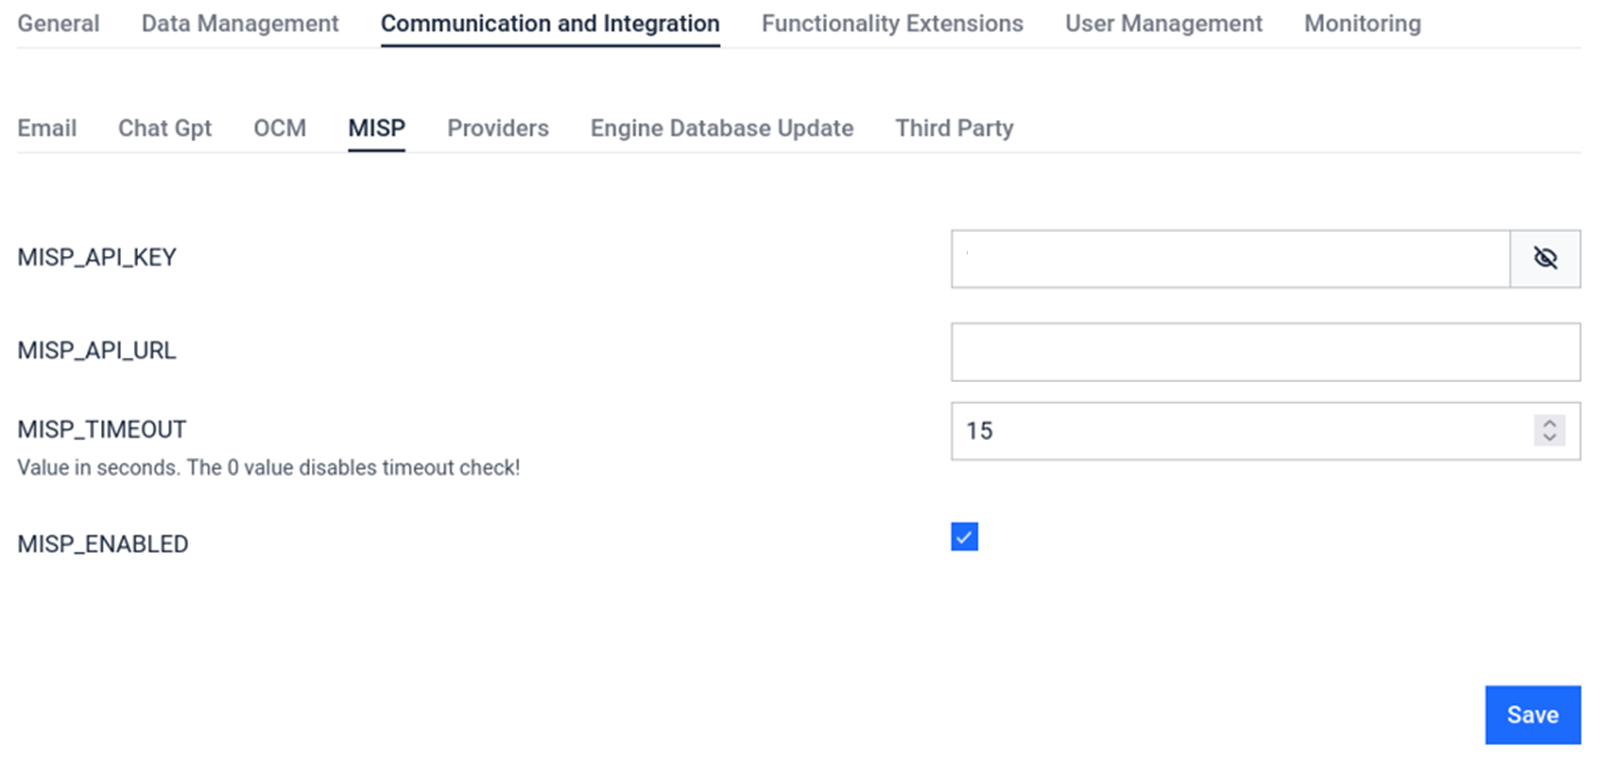Open the General settings tab
1600x779 pixels.
(58, 23)
